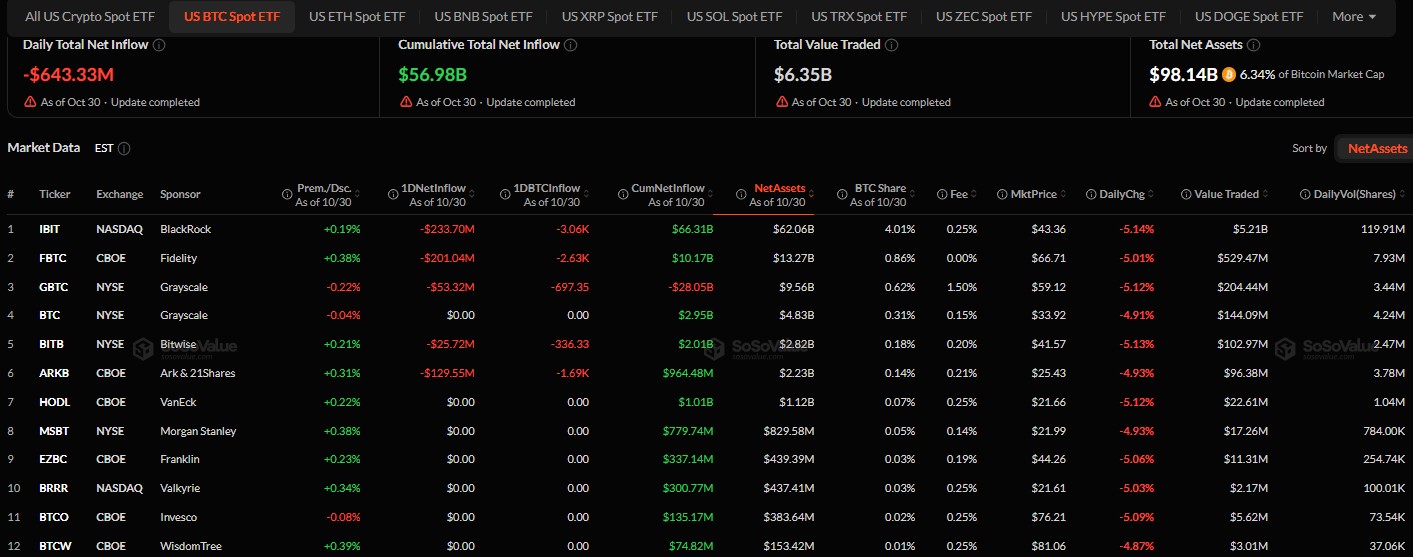The width and height of the screenshot is (1413, 557).
Task: Sort by MktPrice column header label
Action: (1035, 194)
